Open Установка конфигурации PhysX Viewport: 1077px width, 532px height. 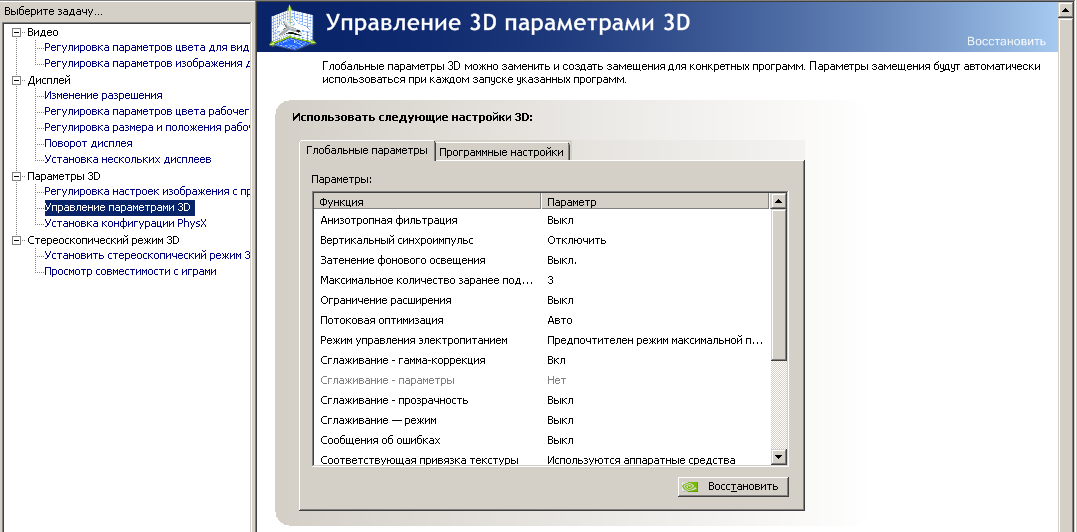tap(125, 223)
